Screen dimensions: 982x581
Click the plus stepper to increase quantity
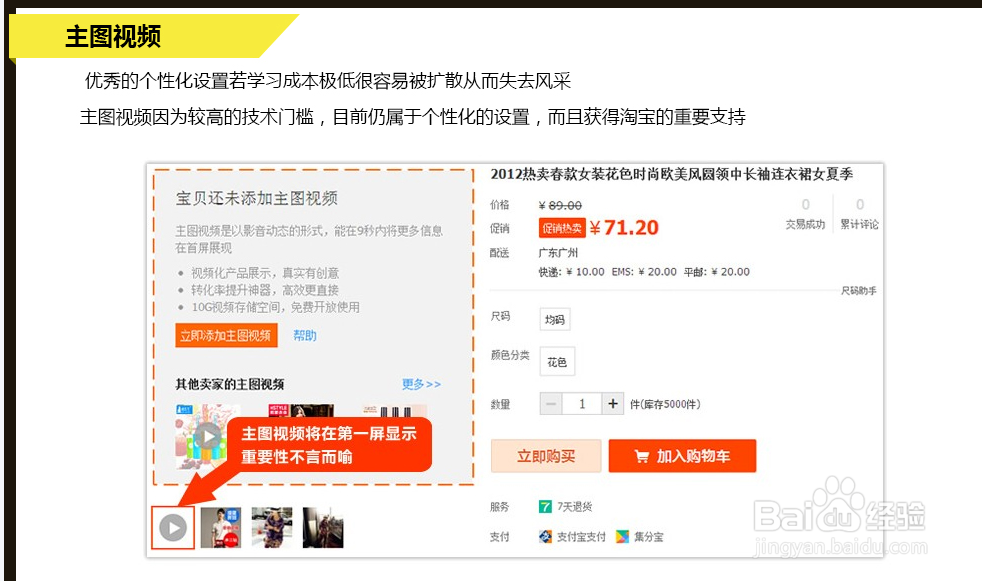coord(614,403)
